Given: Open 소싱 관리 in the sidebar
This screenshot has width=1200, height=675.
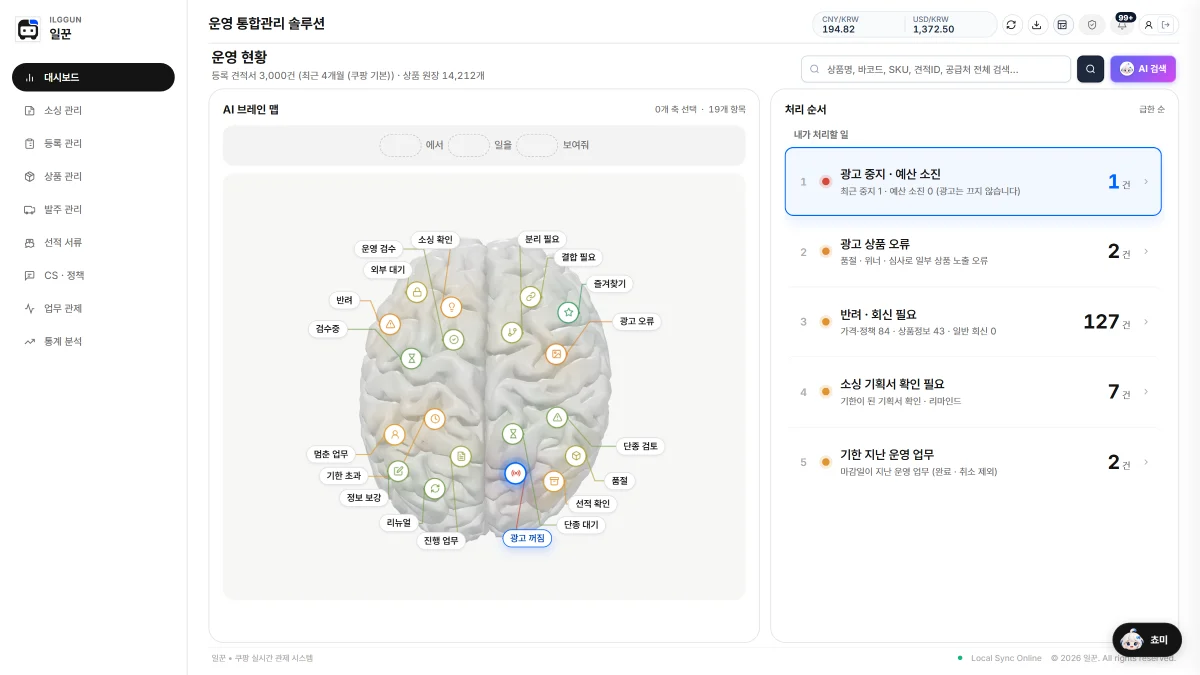Looking at the screenshot, I should click(x=93, y=110).
